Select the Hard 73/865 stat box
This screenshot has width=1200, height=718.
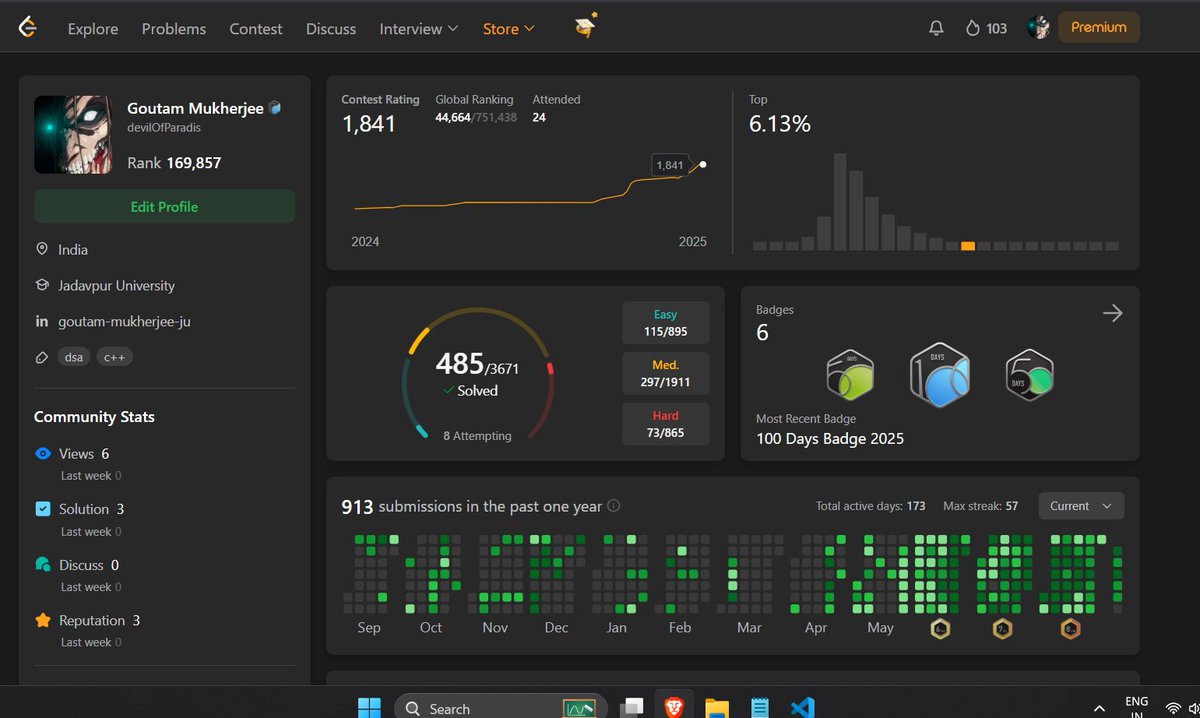pos(666,424)
